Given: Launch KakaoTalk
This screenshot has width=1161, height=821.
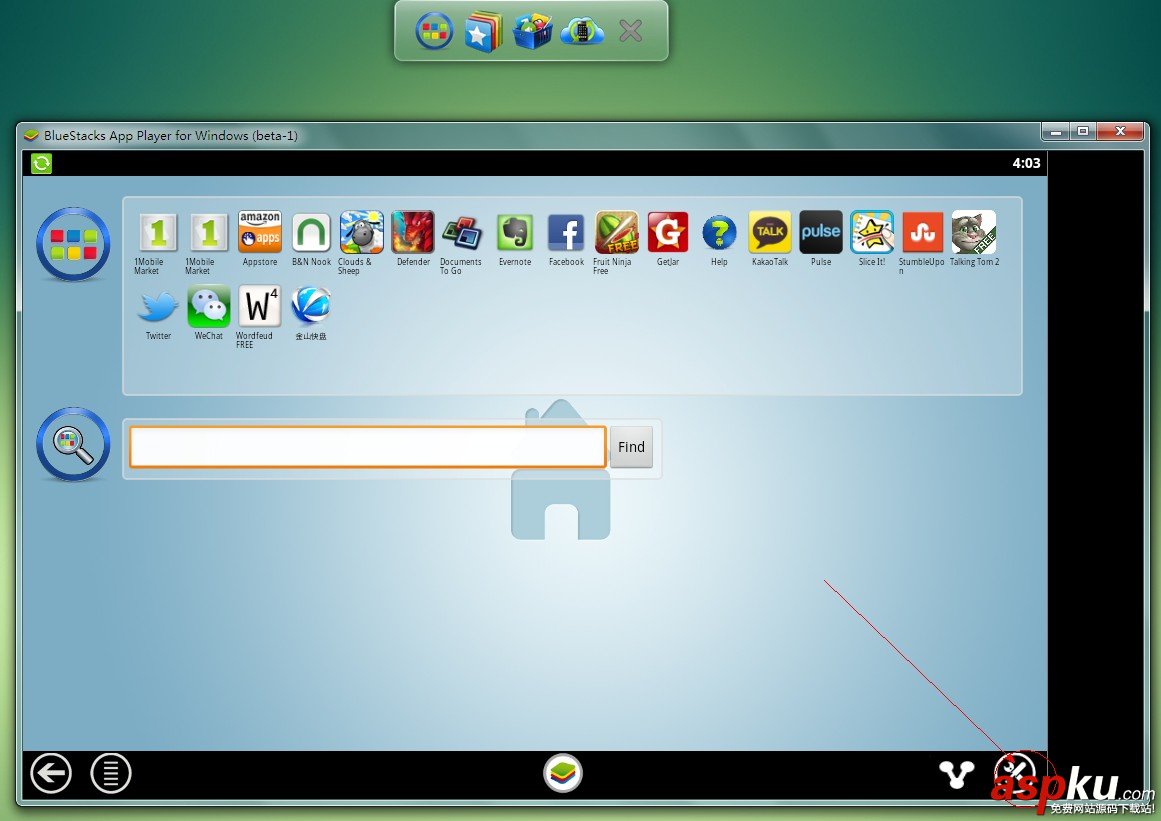Looking at the screenshot, I should (x=769, y=232).
